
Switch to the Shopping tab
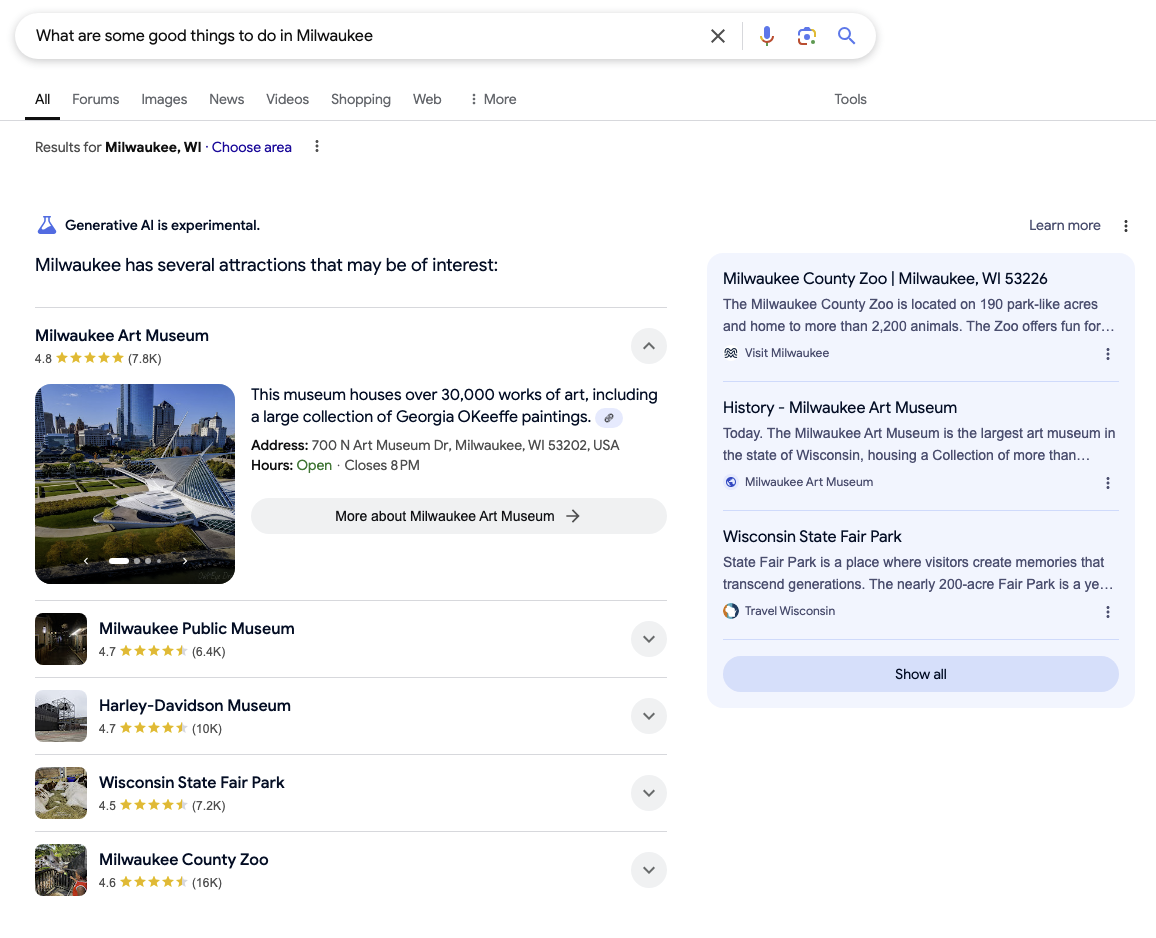click(x=360, y=99)
